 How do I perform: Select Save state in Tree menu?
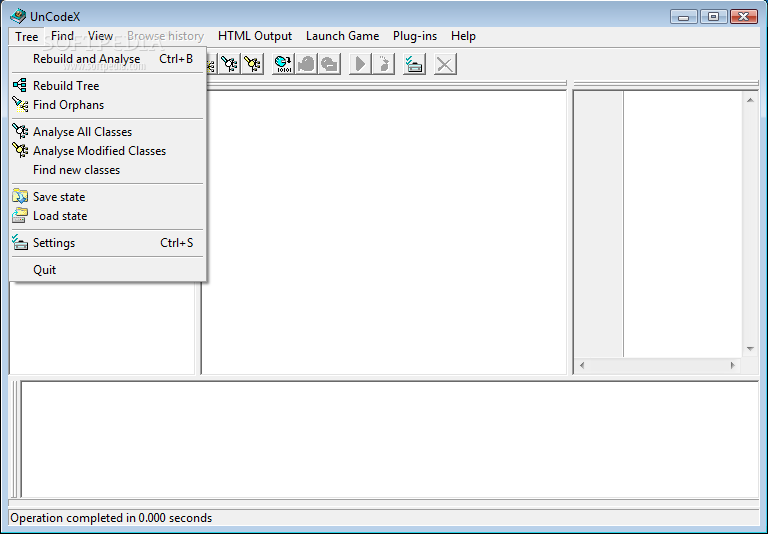[x=108, y=196]
